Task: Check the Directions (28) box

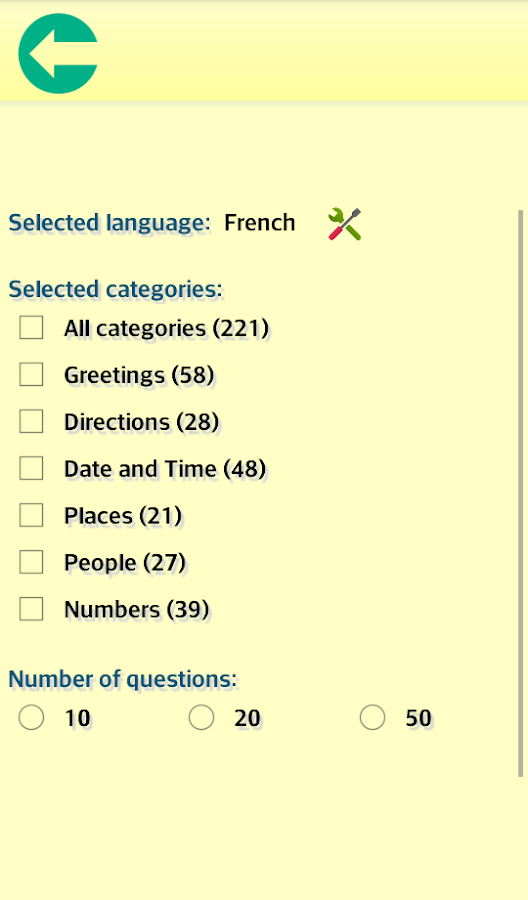Action: [x=31, y=422]
